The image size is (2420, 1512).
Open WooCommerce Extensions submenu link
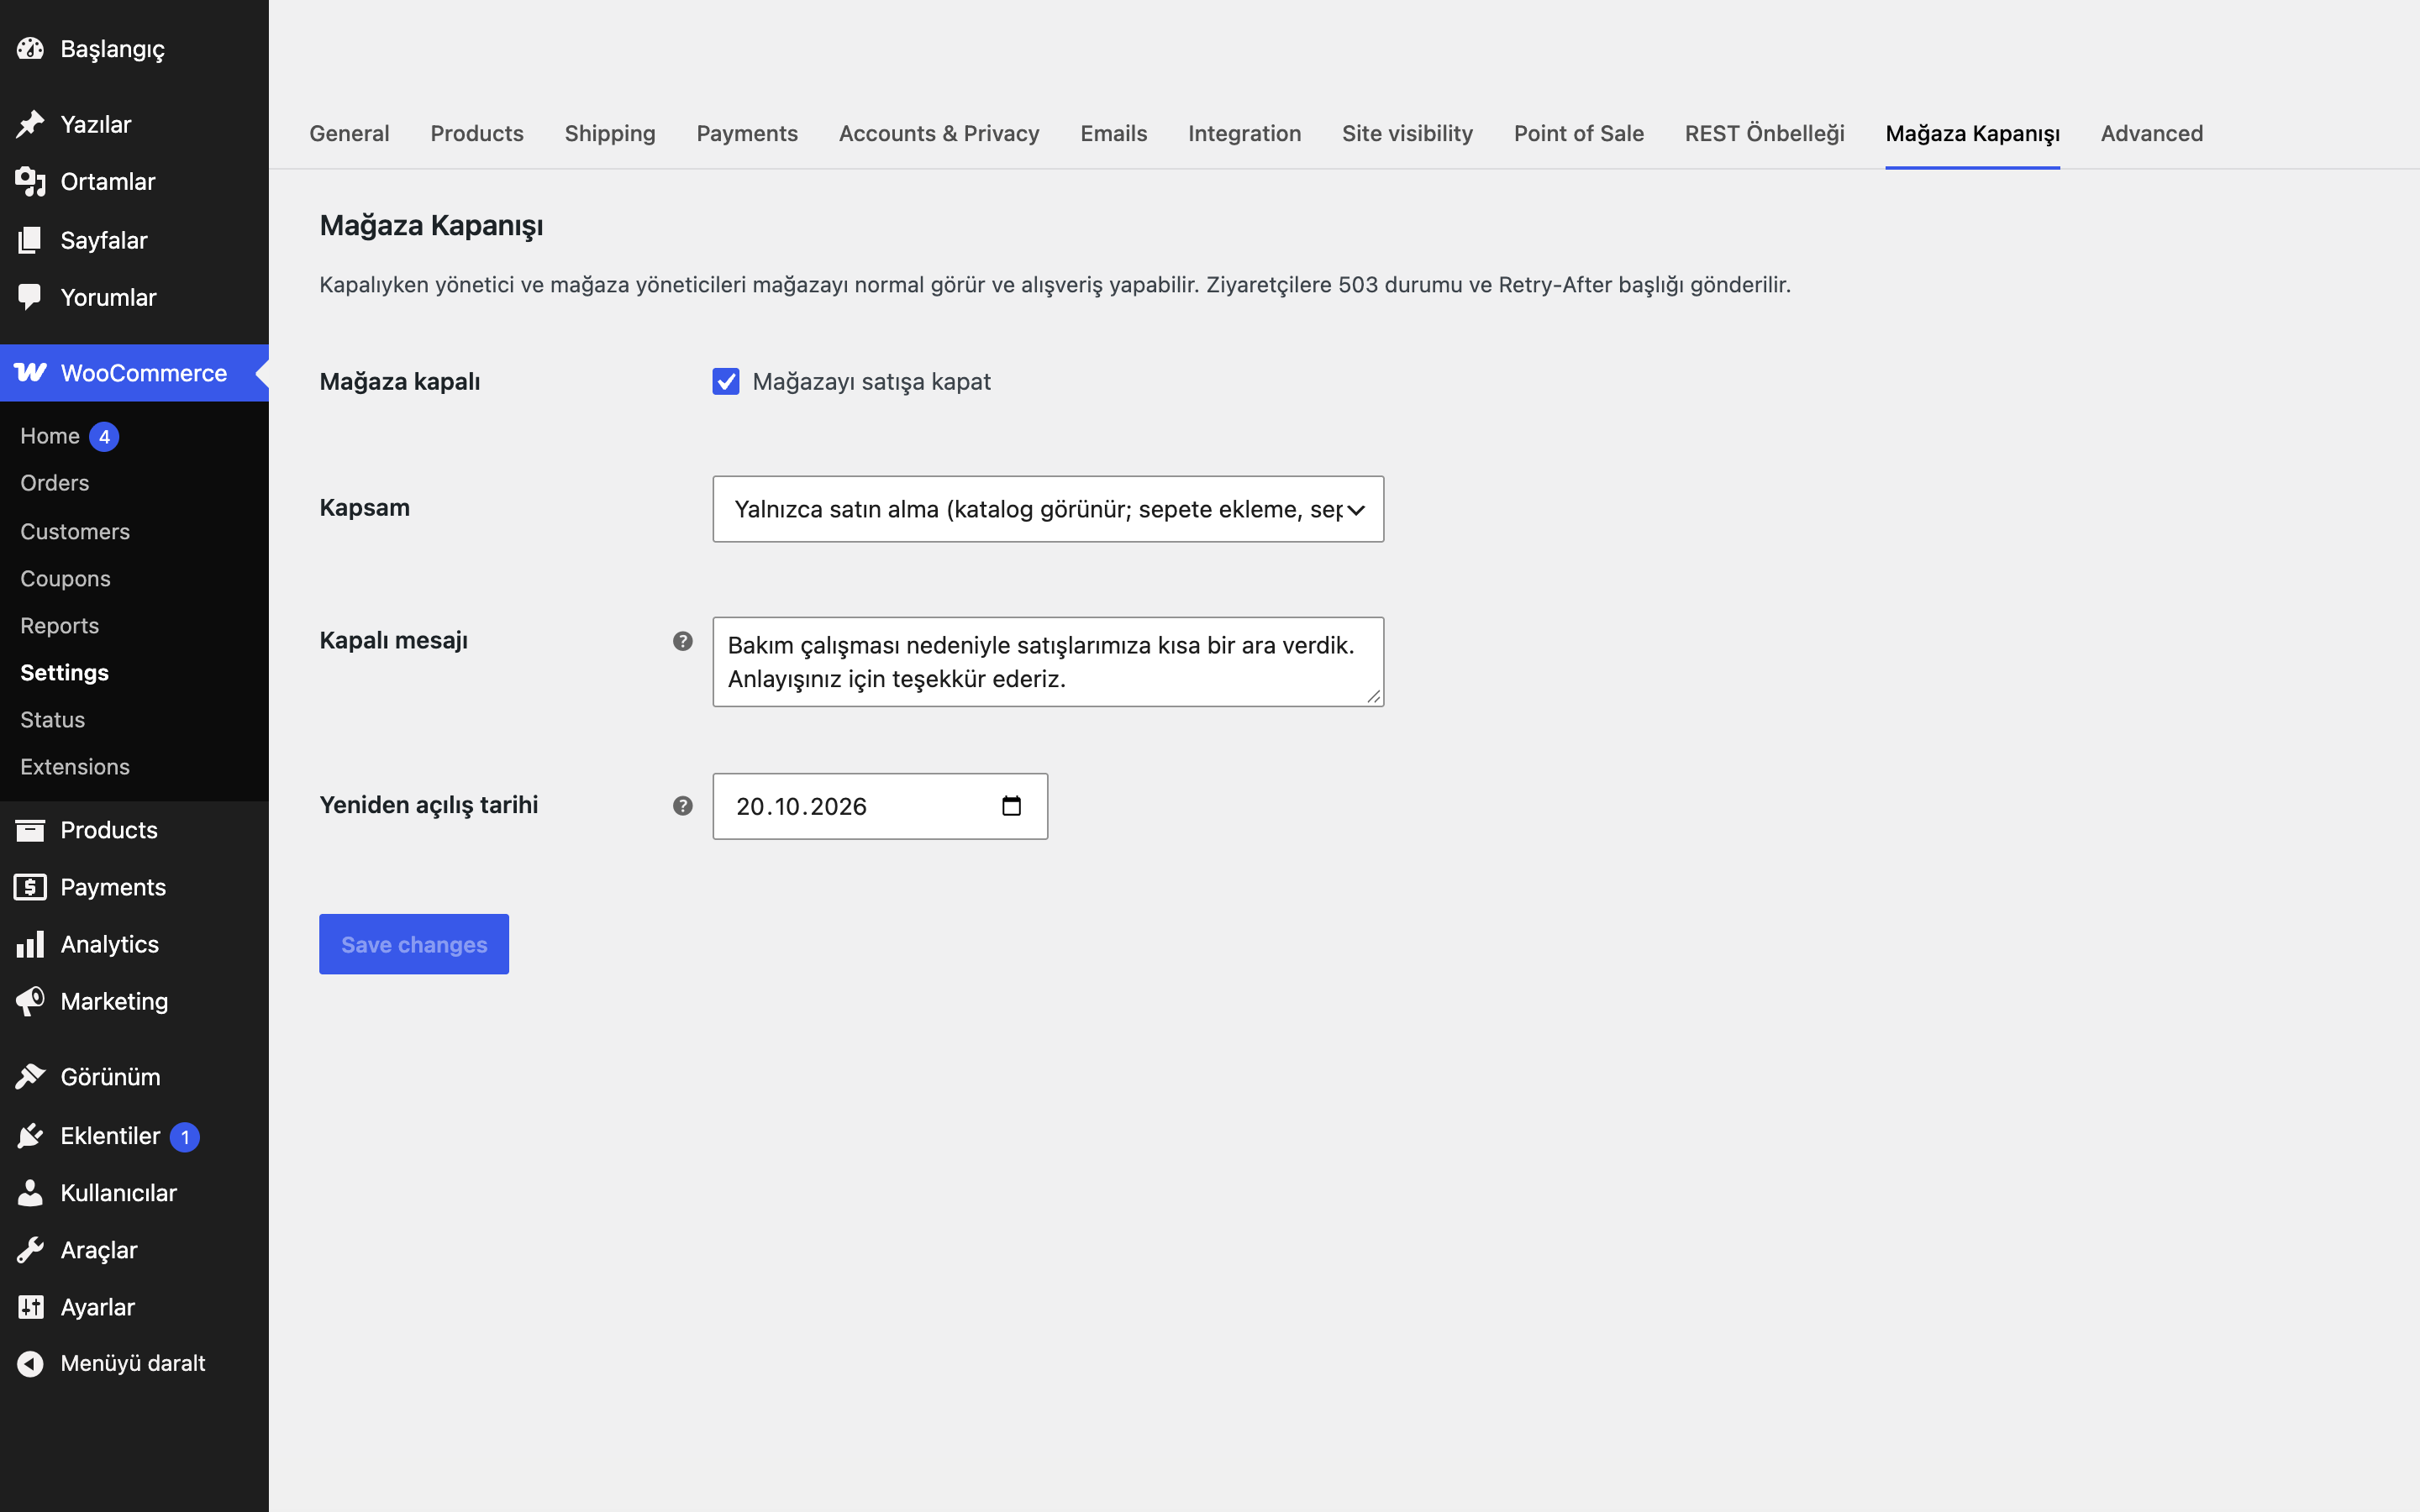[x=75, y=766]
